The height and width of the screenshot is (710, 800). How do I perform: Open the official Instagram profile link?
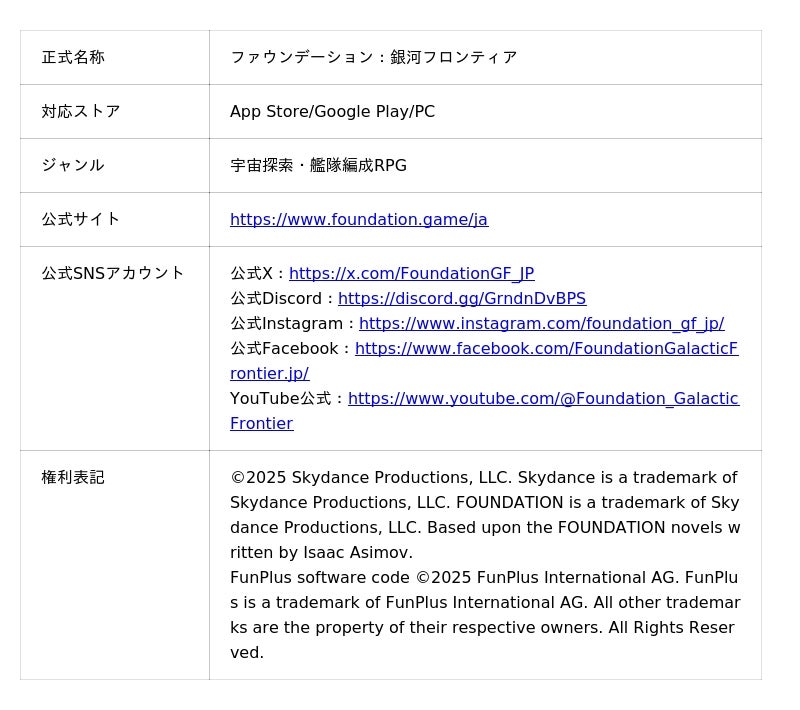[x=541, y=324]
